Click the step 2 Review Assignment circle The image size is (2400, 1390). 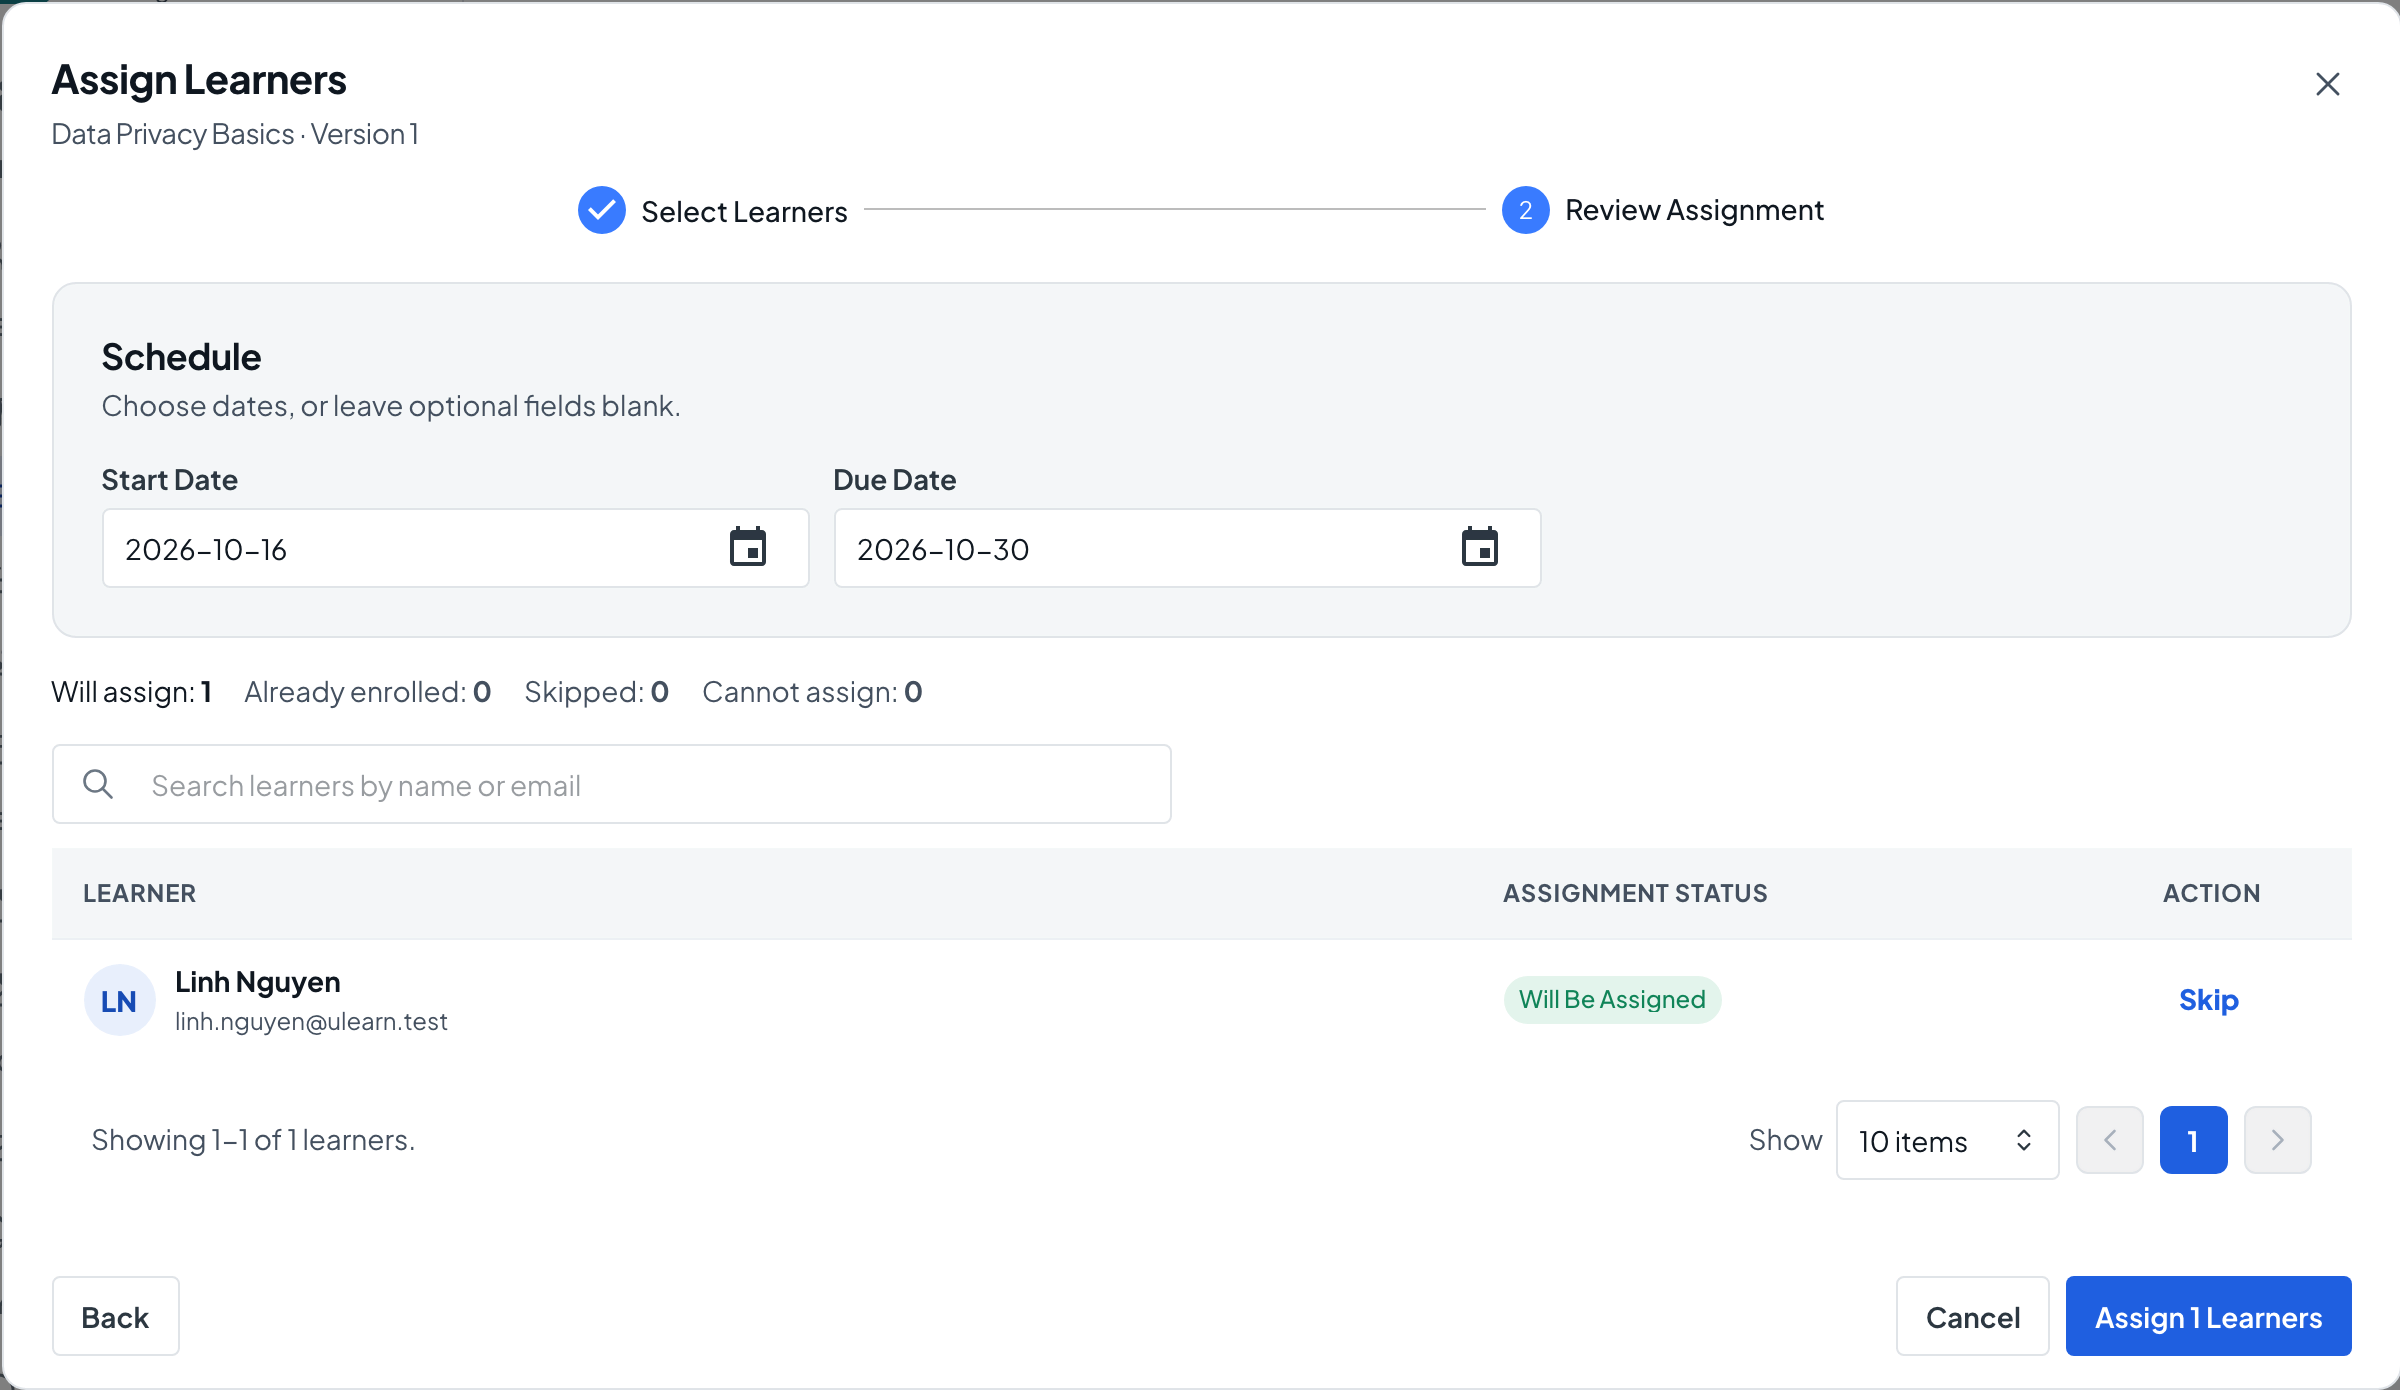pos(1525,210)
